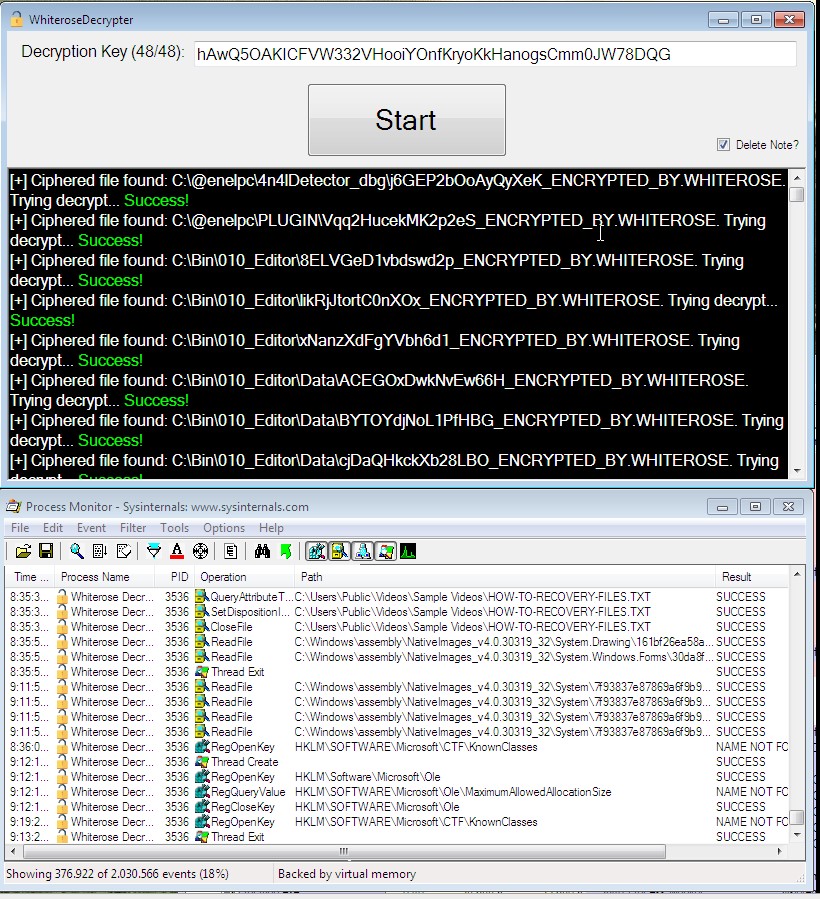Click the Jump To Object green arrow

(286, 552)
